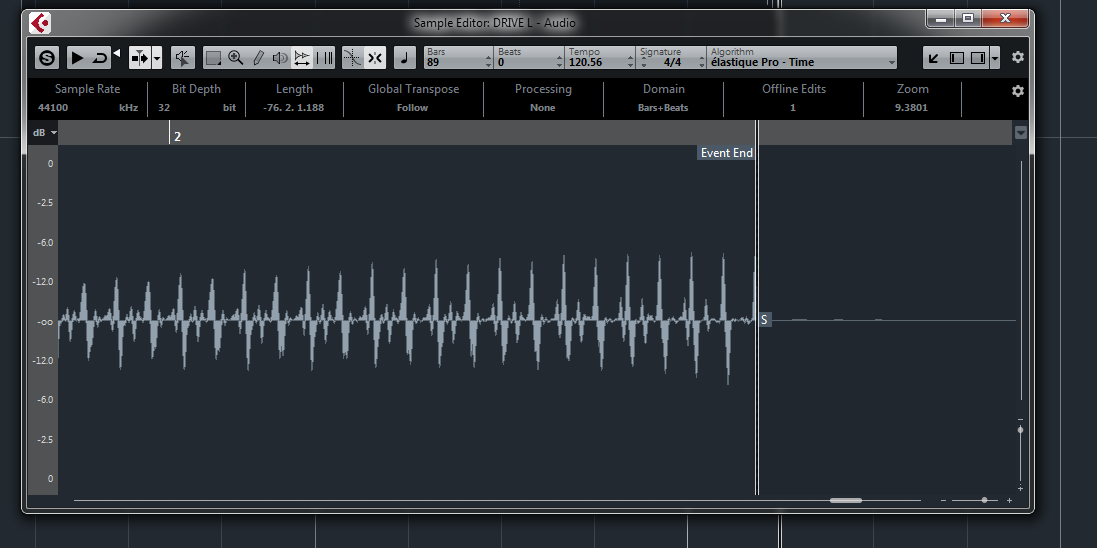Toggle the right zone layout icon
Image resolution: width=1097 pixels, height=548 pixels.
point(978,57)
